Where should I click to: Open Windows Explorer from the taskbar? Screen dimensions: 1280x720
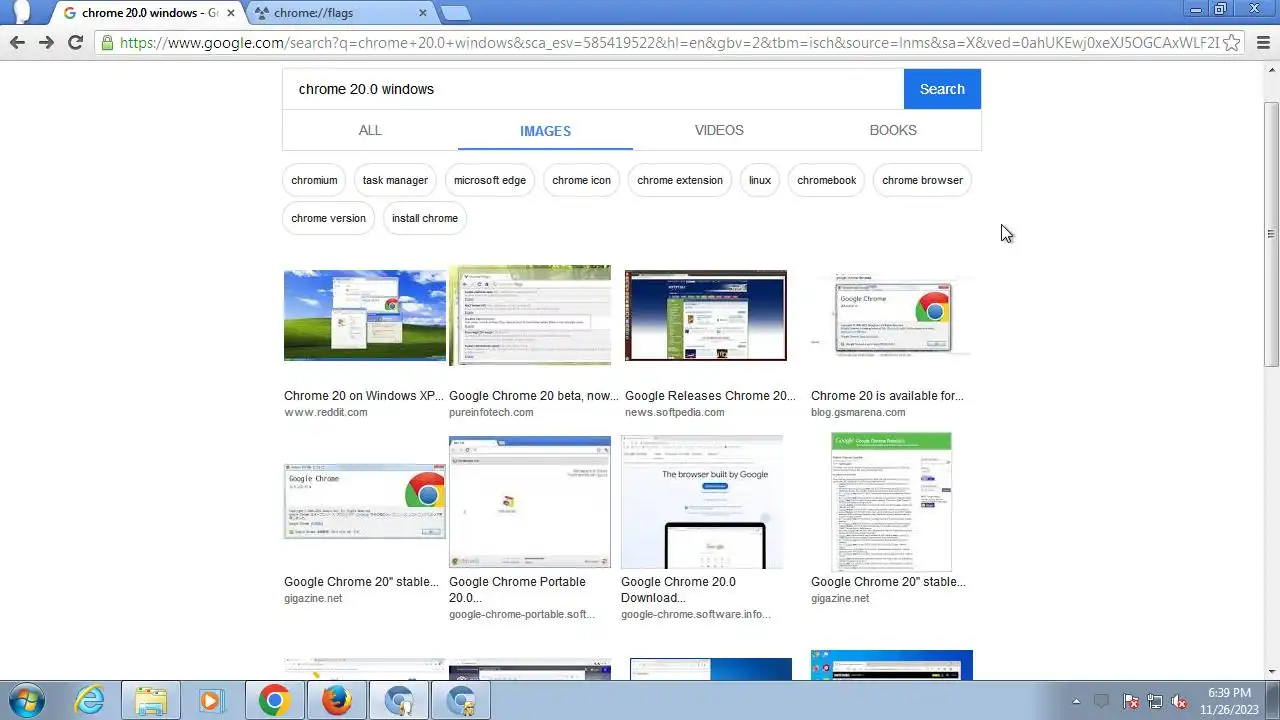(x=151, y=701)
